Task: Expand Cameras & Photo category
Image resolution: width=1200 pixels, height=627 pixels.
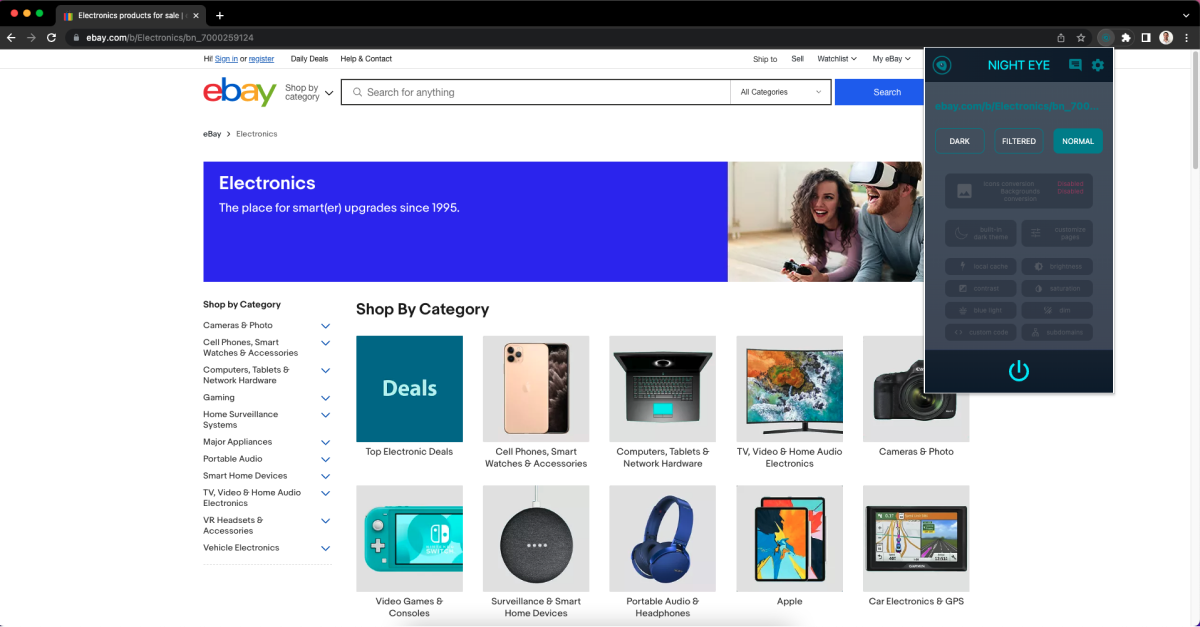Action: click(x=325, y=326)
